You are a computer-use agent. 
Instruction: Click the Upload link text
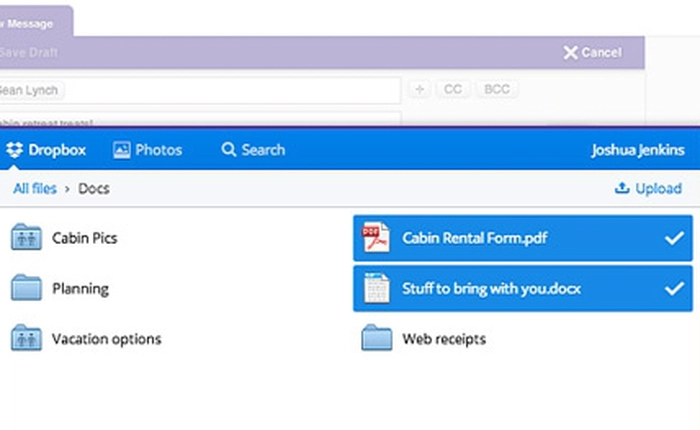(658, 188)
